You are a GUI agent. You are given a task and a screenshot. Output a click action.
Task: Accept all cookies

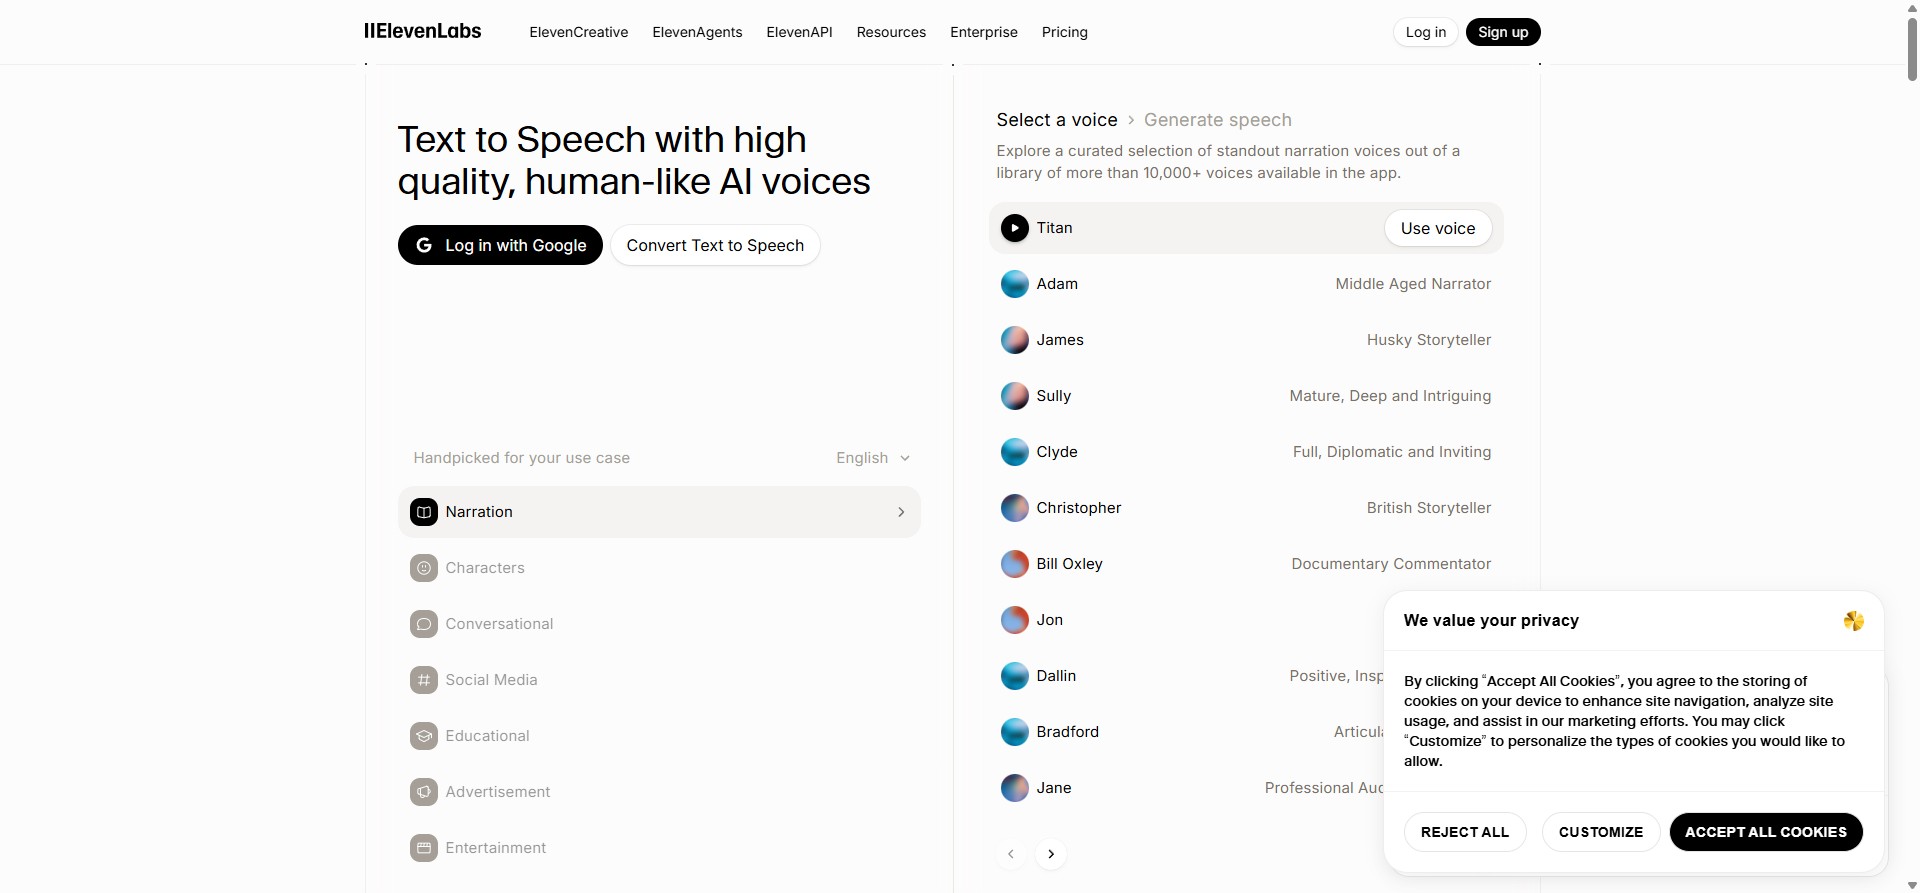[x=1766, y=832]
